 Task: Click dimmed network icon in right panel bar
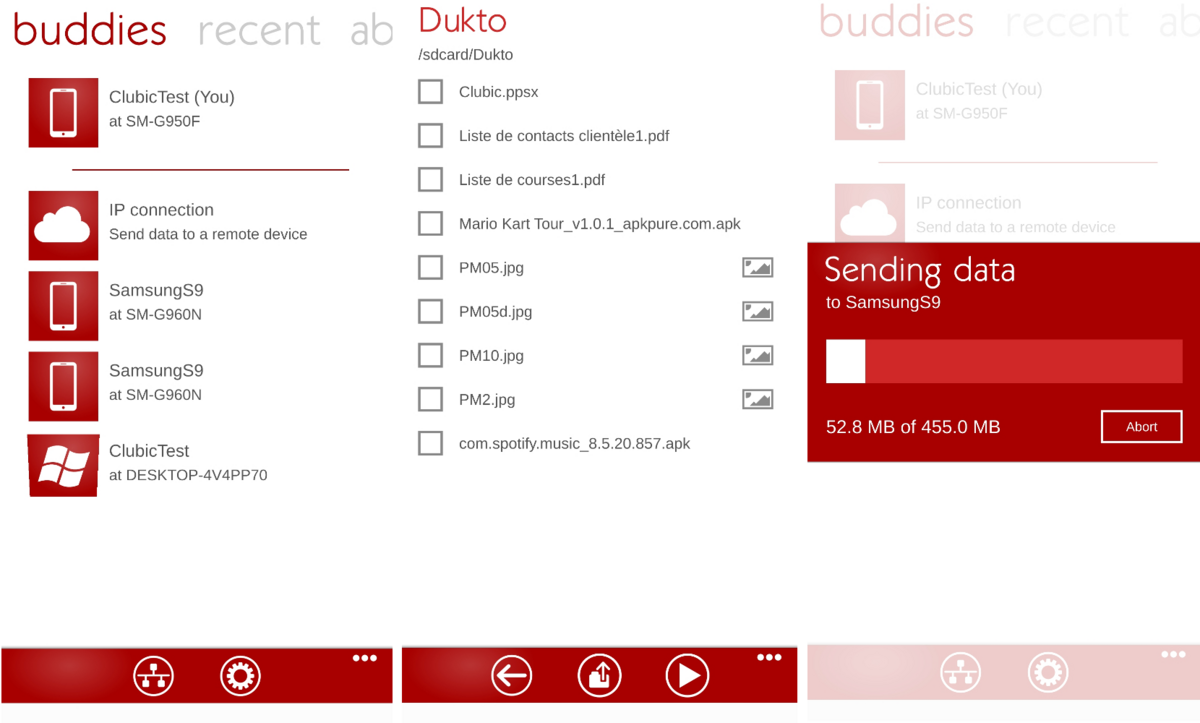click(960, 673)
